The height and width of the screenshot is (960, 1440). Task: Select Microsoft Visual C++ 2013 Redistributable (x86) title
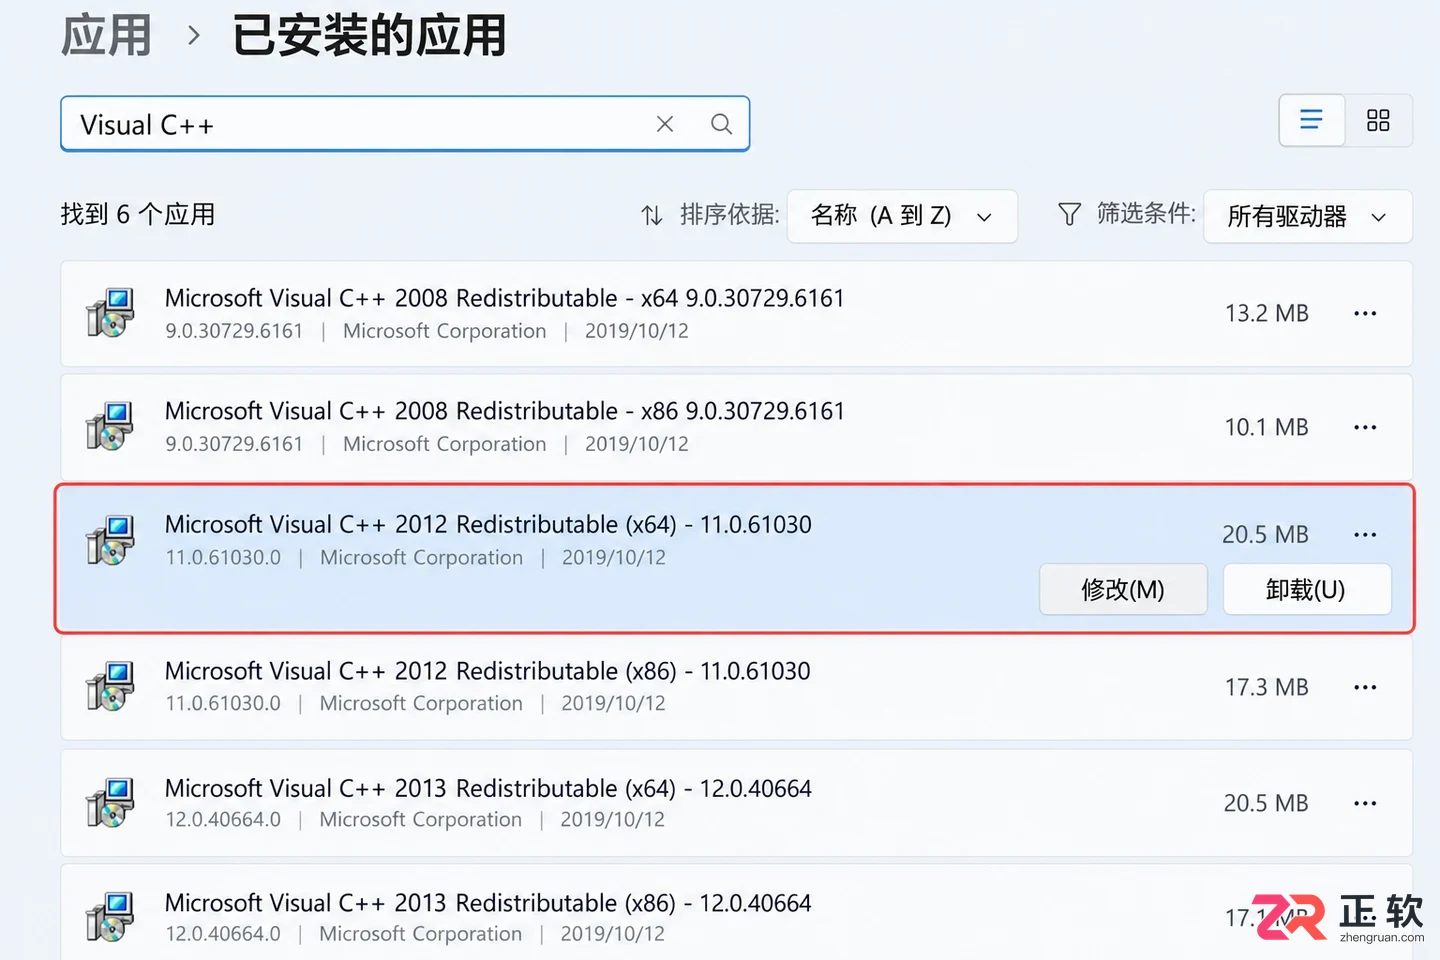[488, 903]
